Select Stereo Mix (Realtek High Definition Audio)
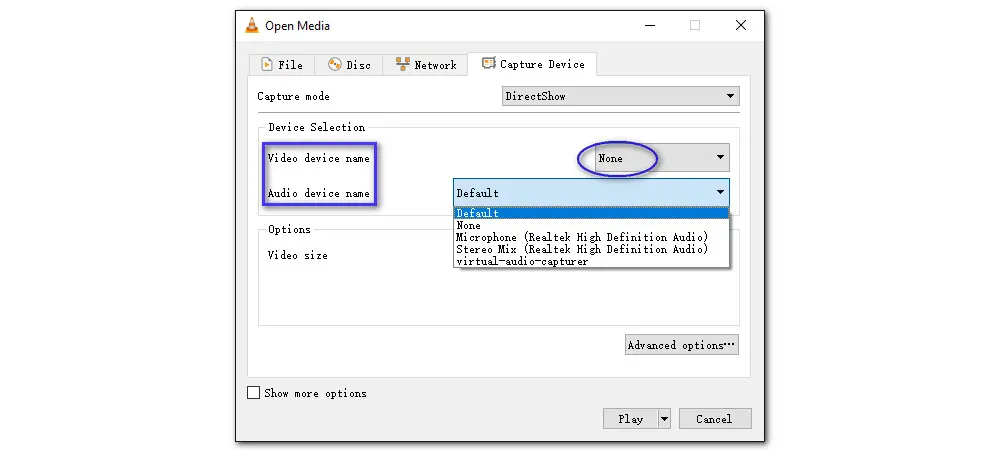 (x=591, y=249)
